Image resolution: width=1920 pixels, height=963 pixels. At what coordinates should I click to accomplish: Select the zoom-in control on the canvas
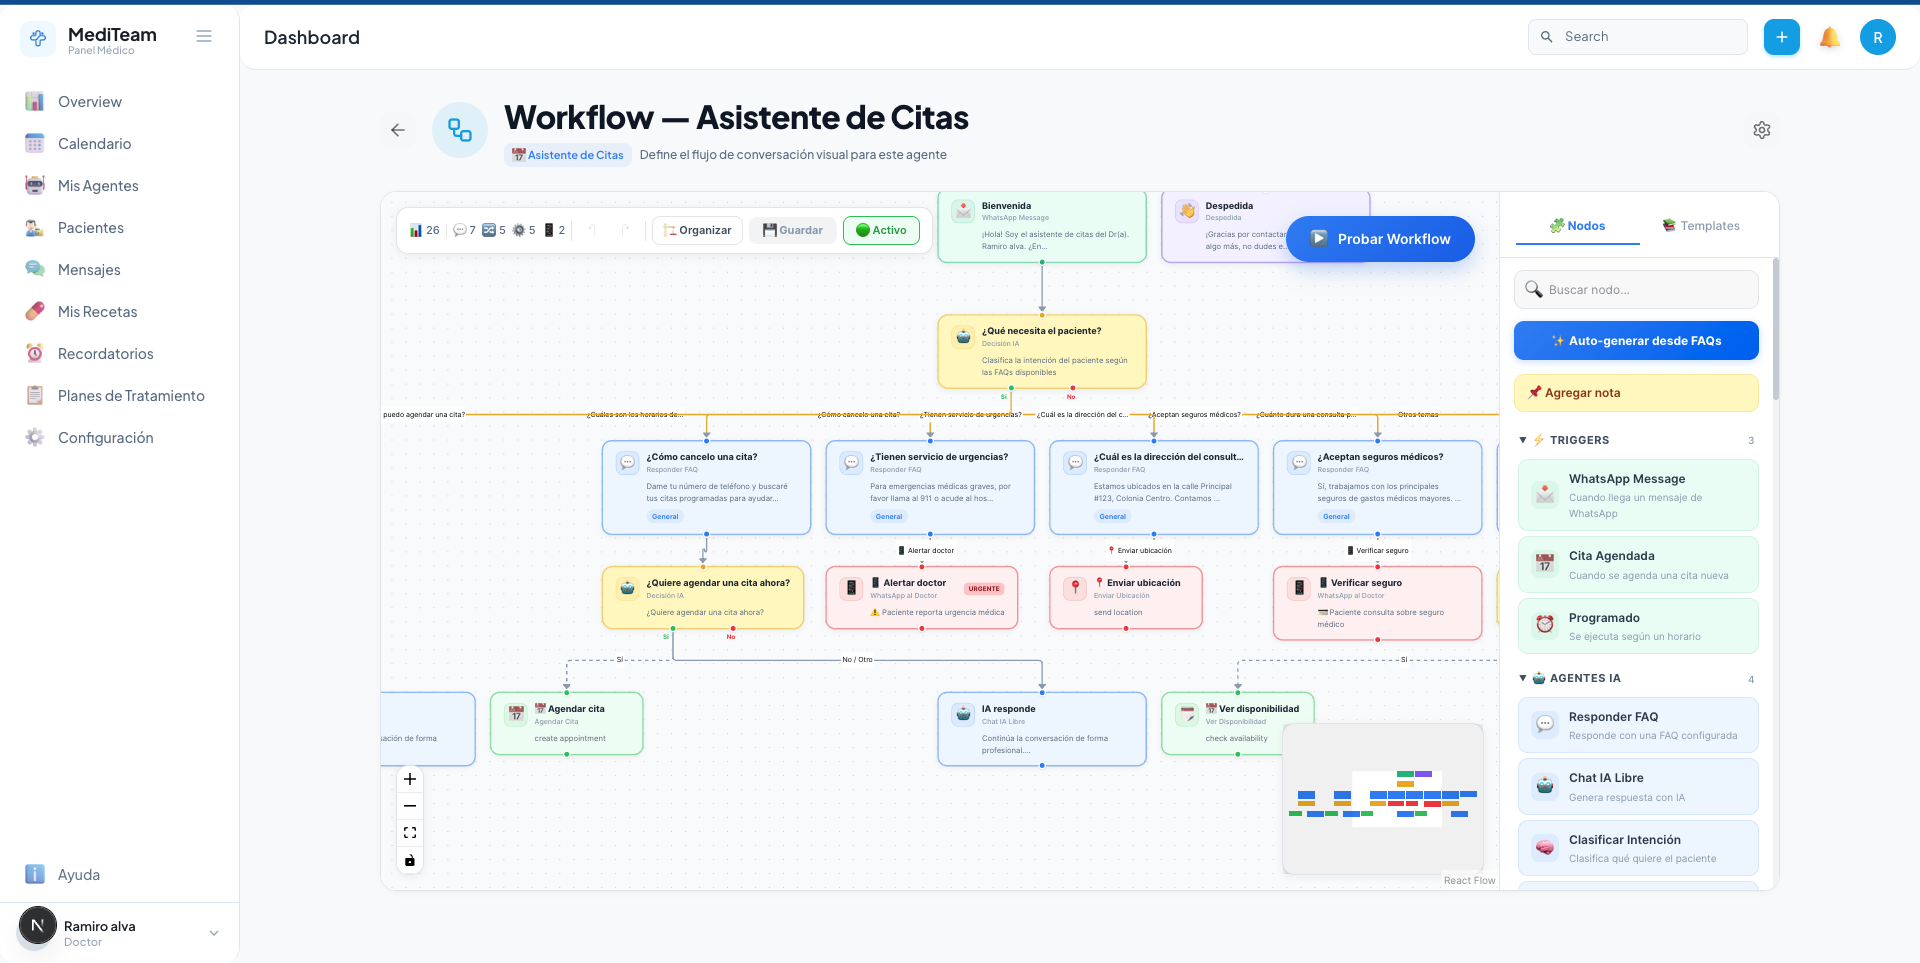pos(409,780)
